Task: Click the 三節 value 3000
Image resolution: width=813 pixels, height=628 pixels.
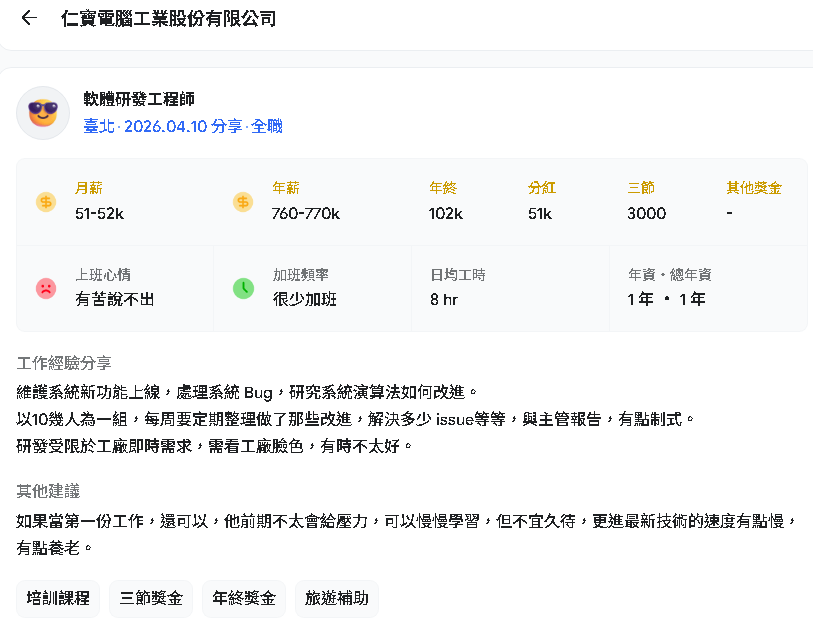Action: (647, 214)
